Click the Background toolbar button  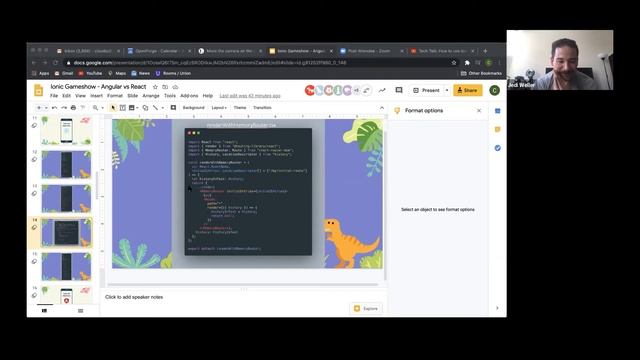coord(193,108)
